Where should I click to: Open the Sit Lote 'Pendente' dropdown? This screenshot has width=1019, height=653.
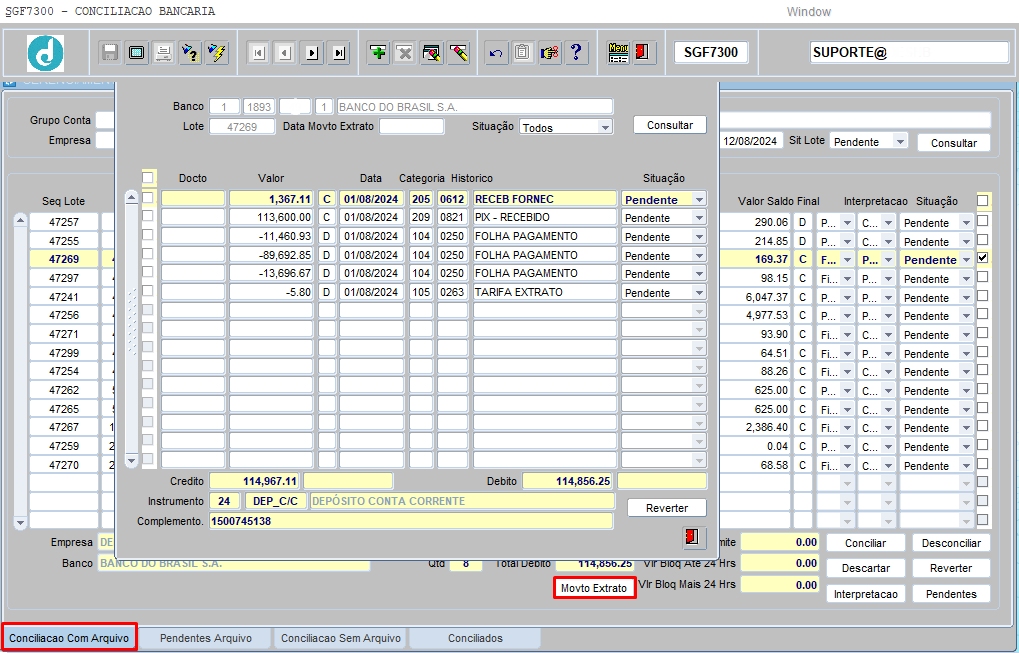[x=900, y=141]
